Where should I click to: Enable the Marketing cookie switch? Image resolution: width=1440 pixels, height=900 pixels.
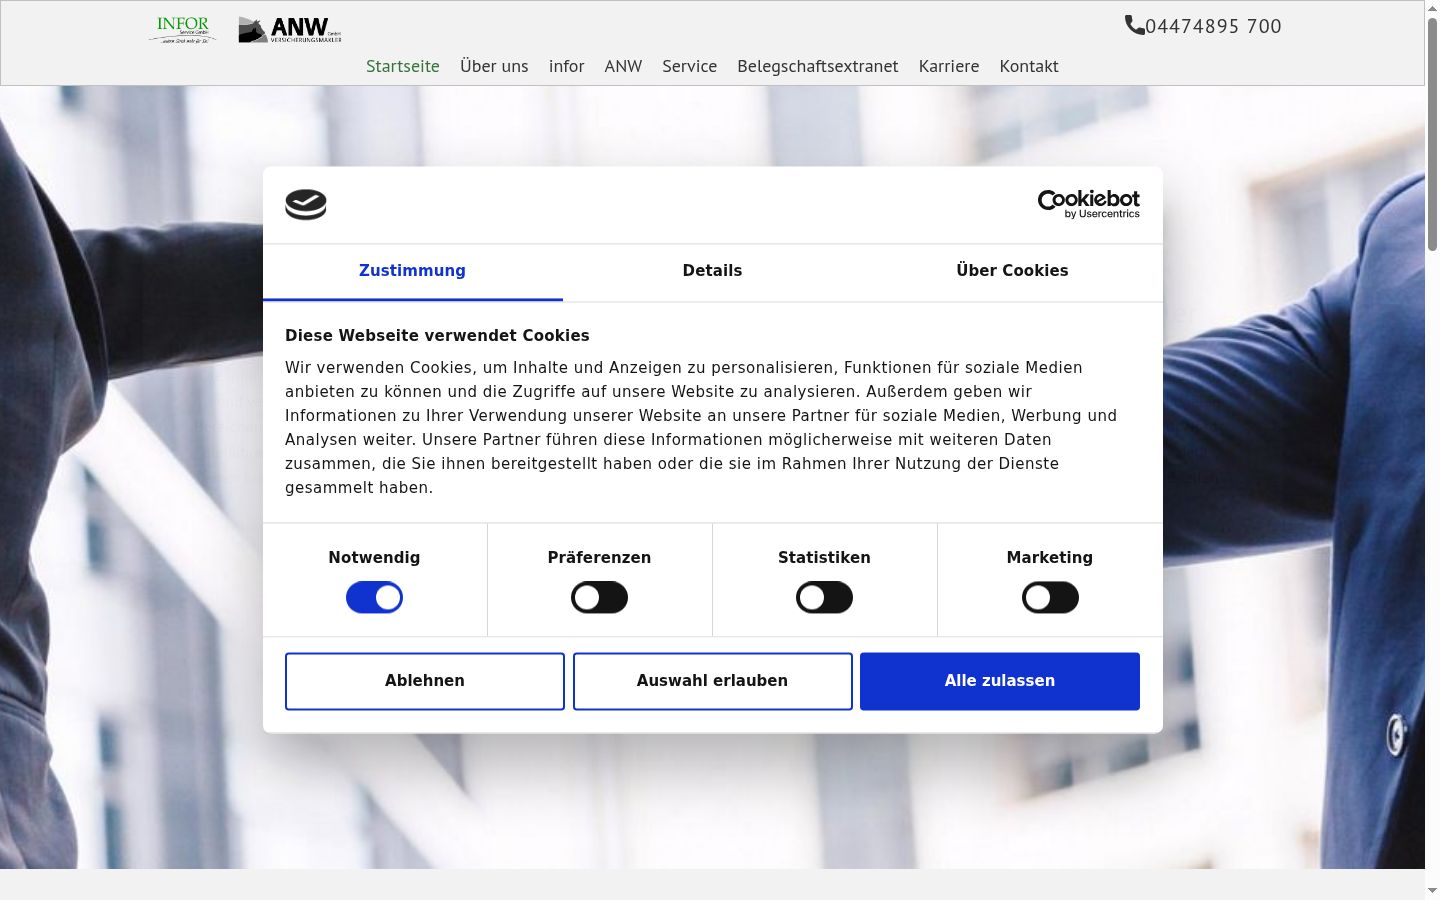click(x=1050, y=598)
